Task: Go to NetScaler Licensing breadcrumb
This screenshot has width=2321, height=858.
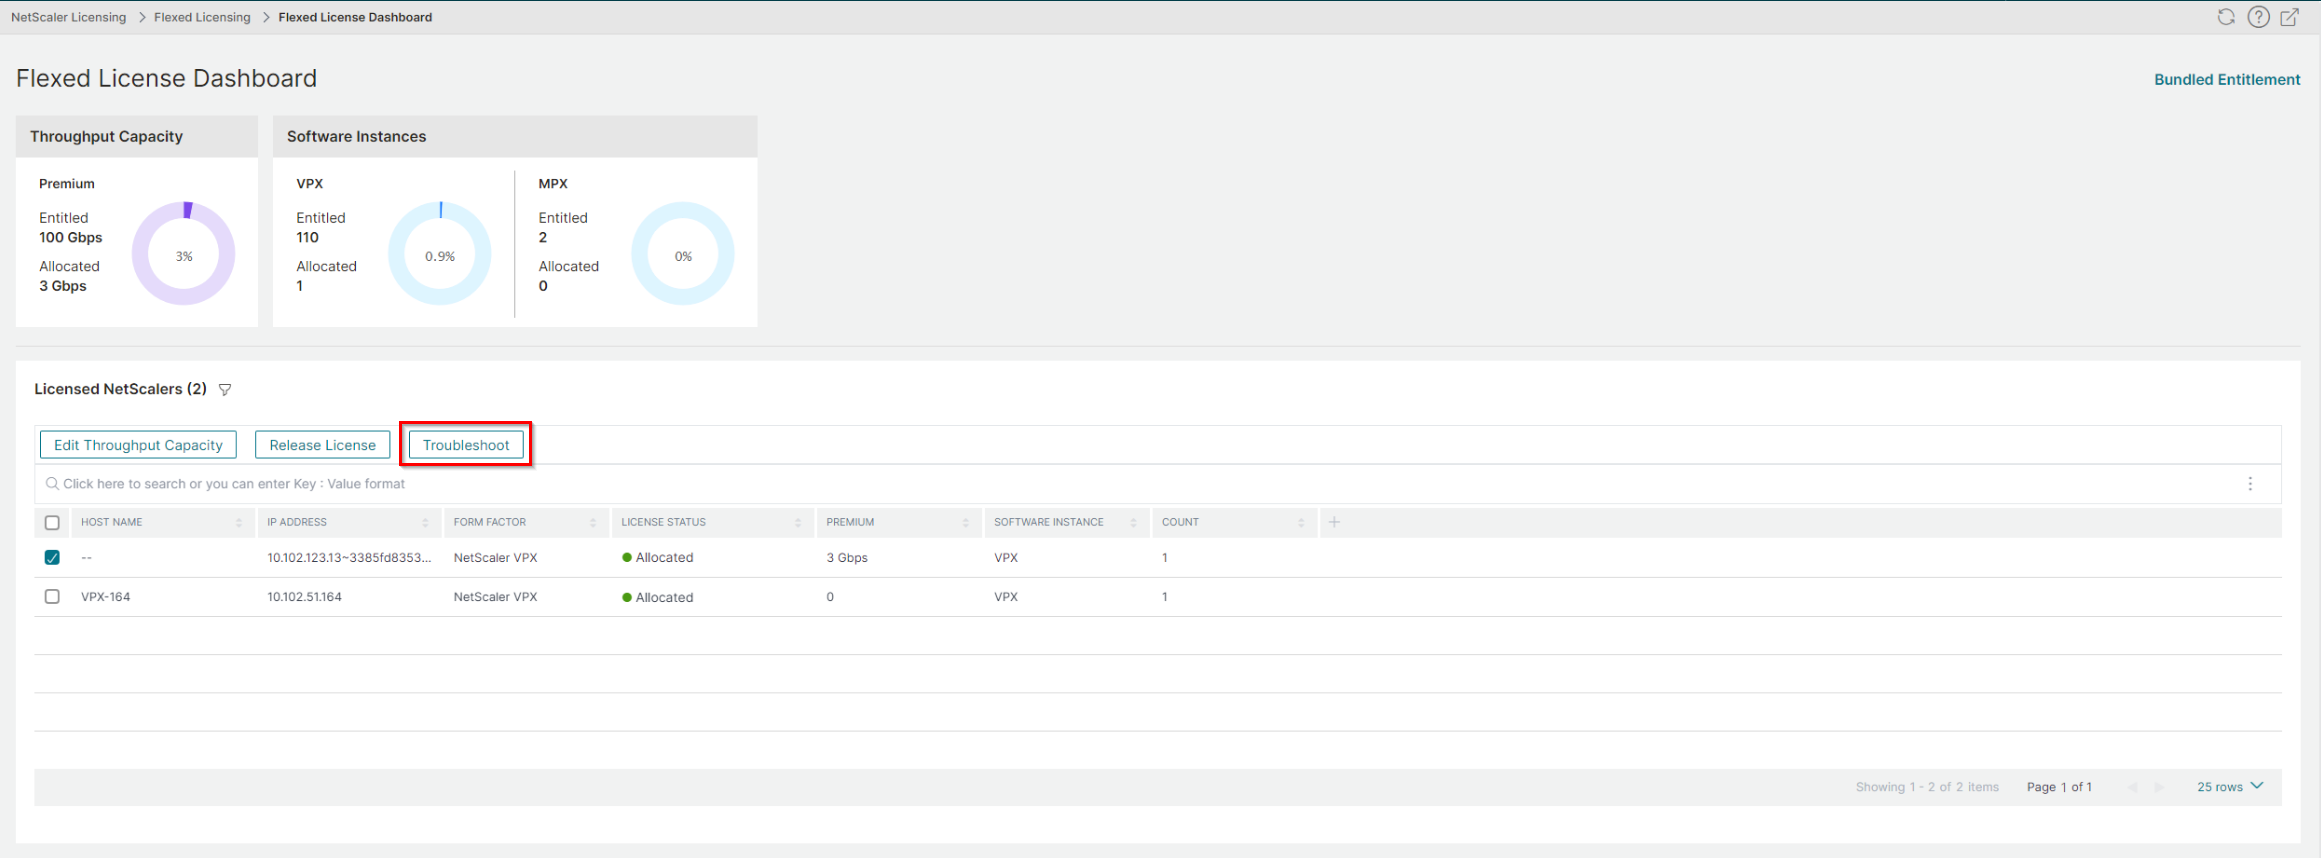Action: (x=69, y=17)
